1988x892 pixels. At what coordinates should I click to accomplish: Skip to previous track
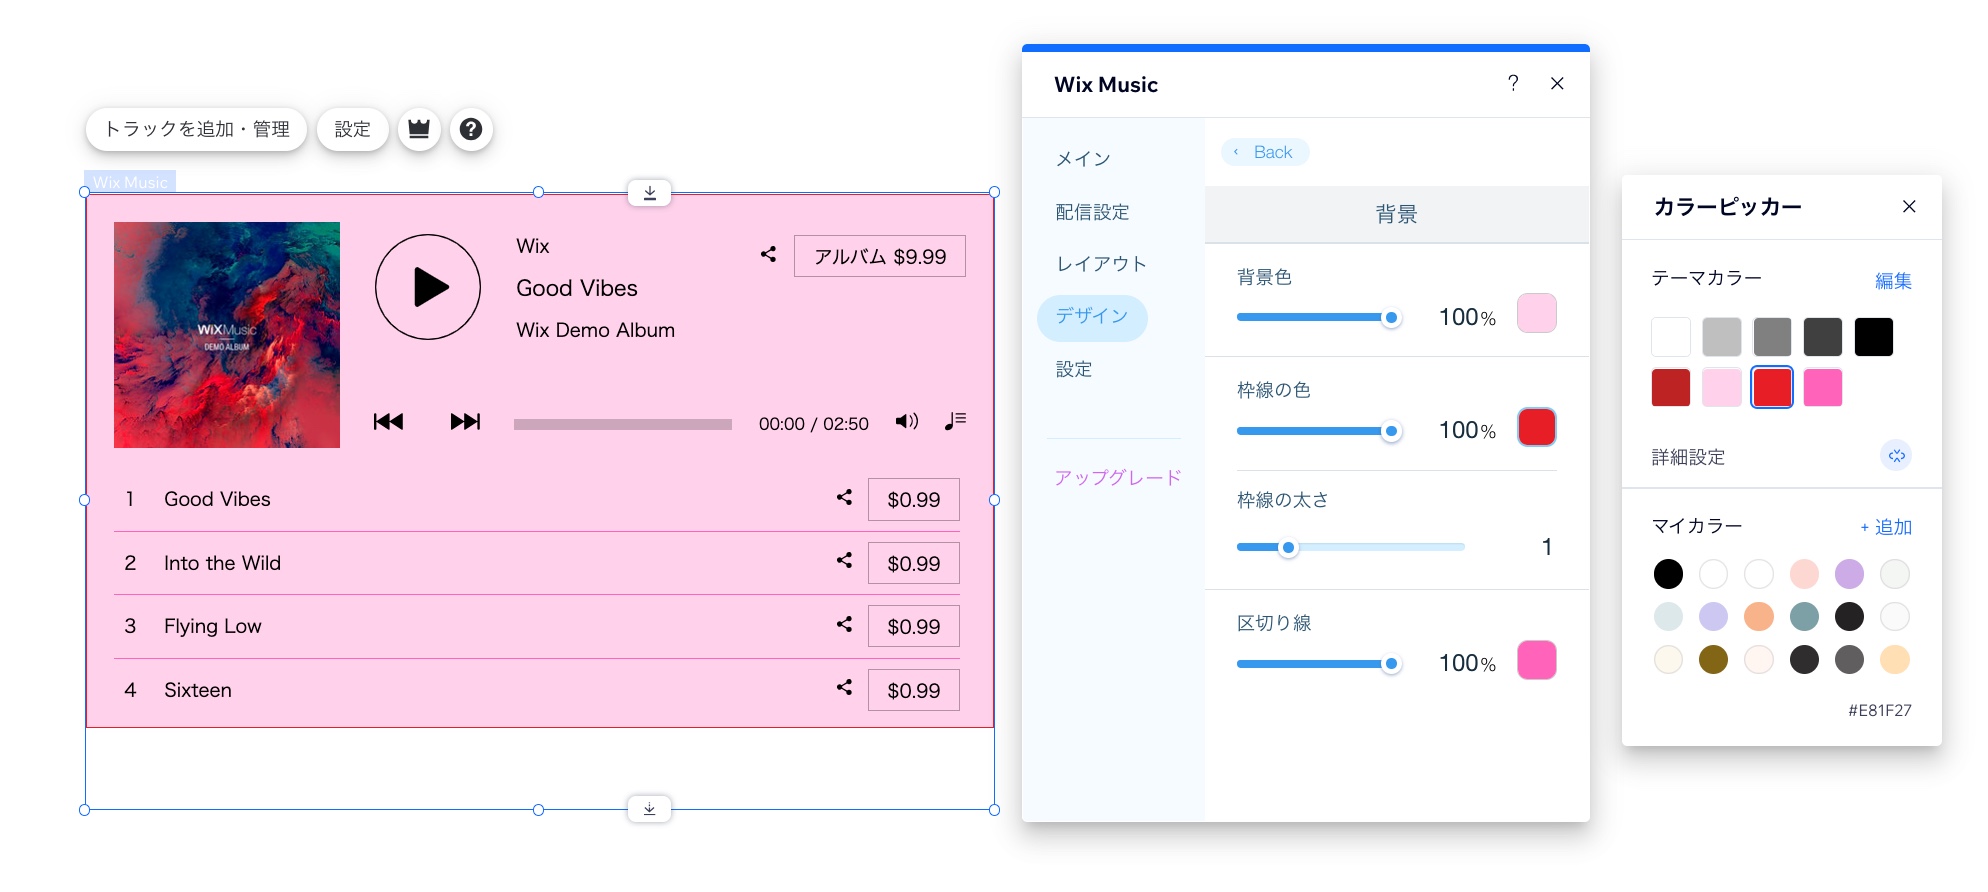(x=388, y=422)
